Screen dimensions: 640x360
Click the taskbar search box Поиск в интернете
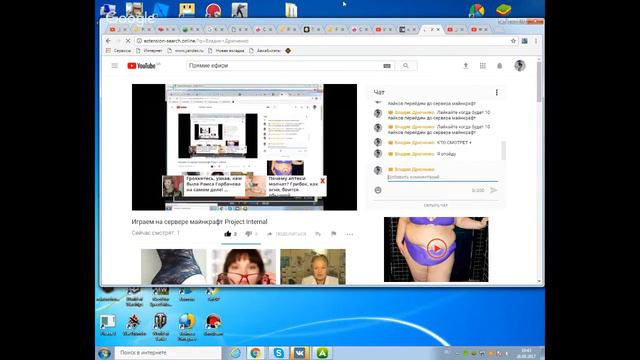pyautogui.click(x=168, y=353)
